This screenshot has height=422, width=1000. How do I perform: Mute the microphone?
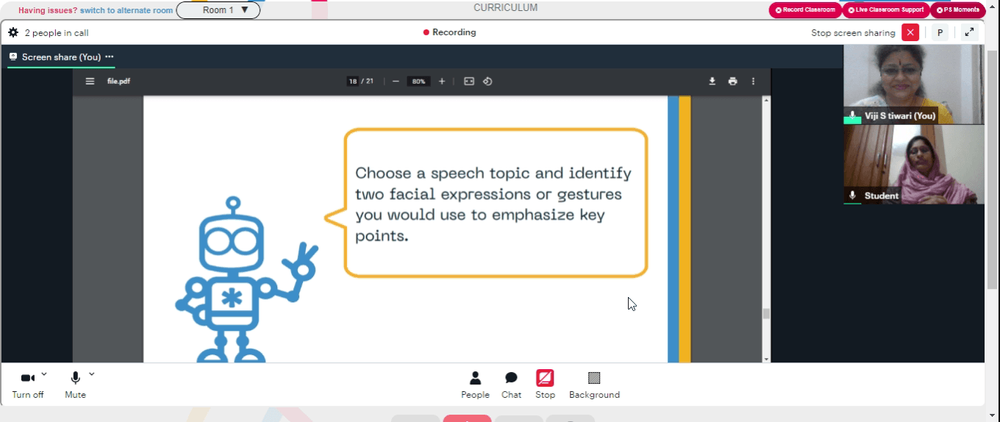(x=75, y=386)
